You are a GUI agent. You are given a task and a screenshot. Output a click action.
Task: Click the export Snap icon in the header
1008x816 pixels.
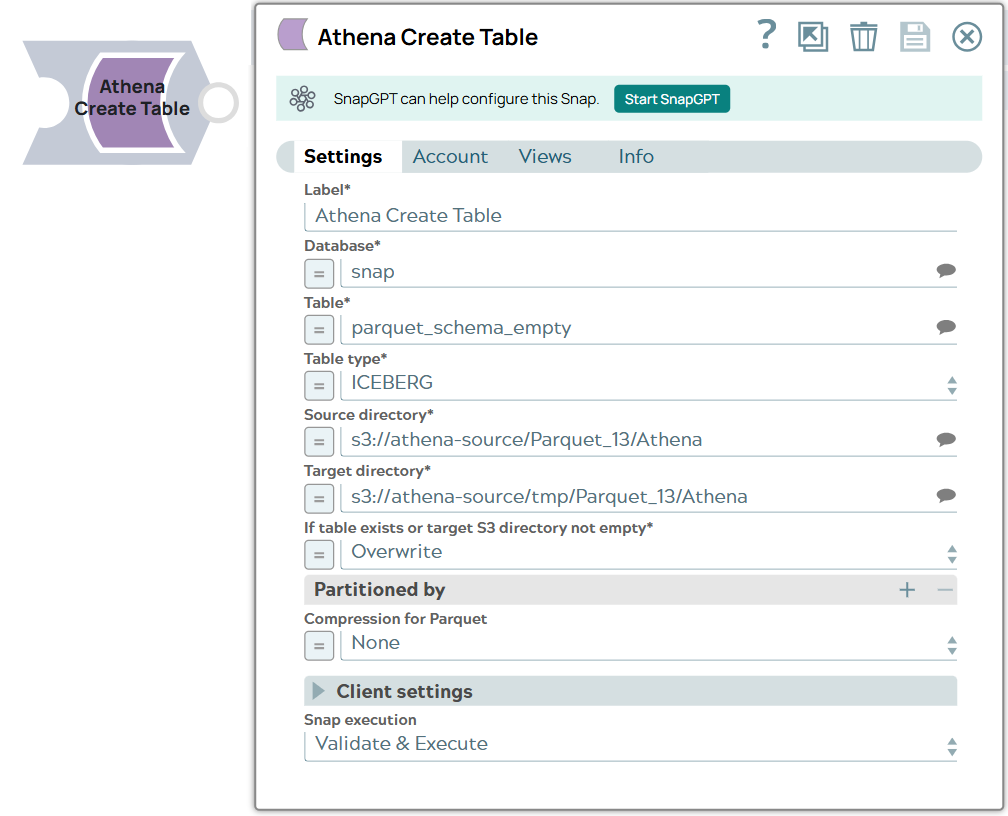click(813, 36)
